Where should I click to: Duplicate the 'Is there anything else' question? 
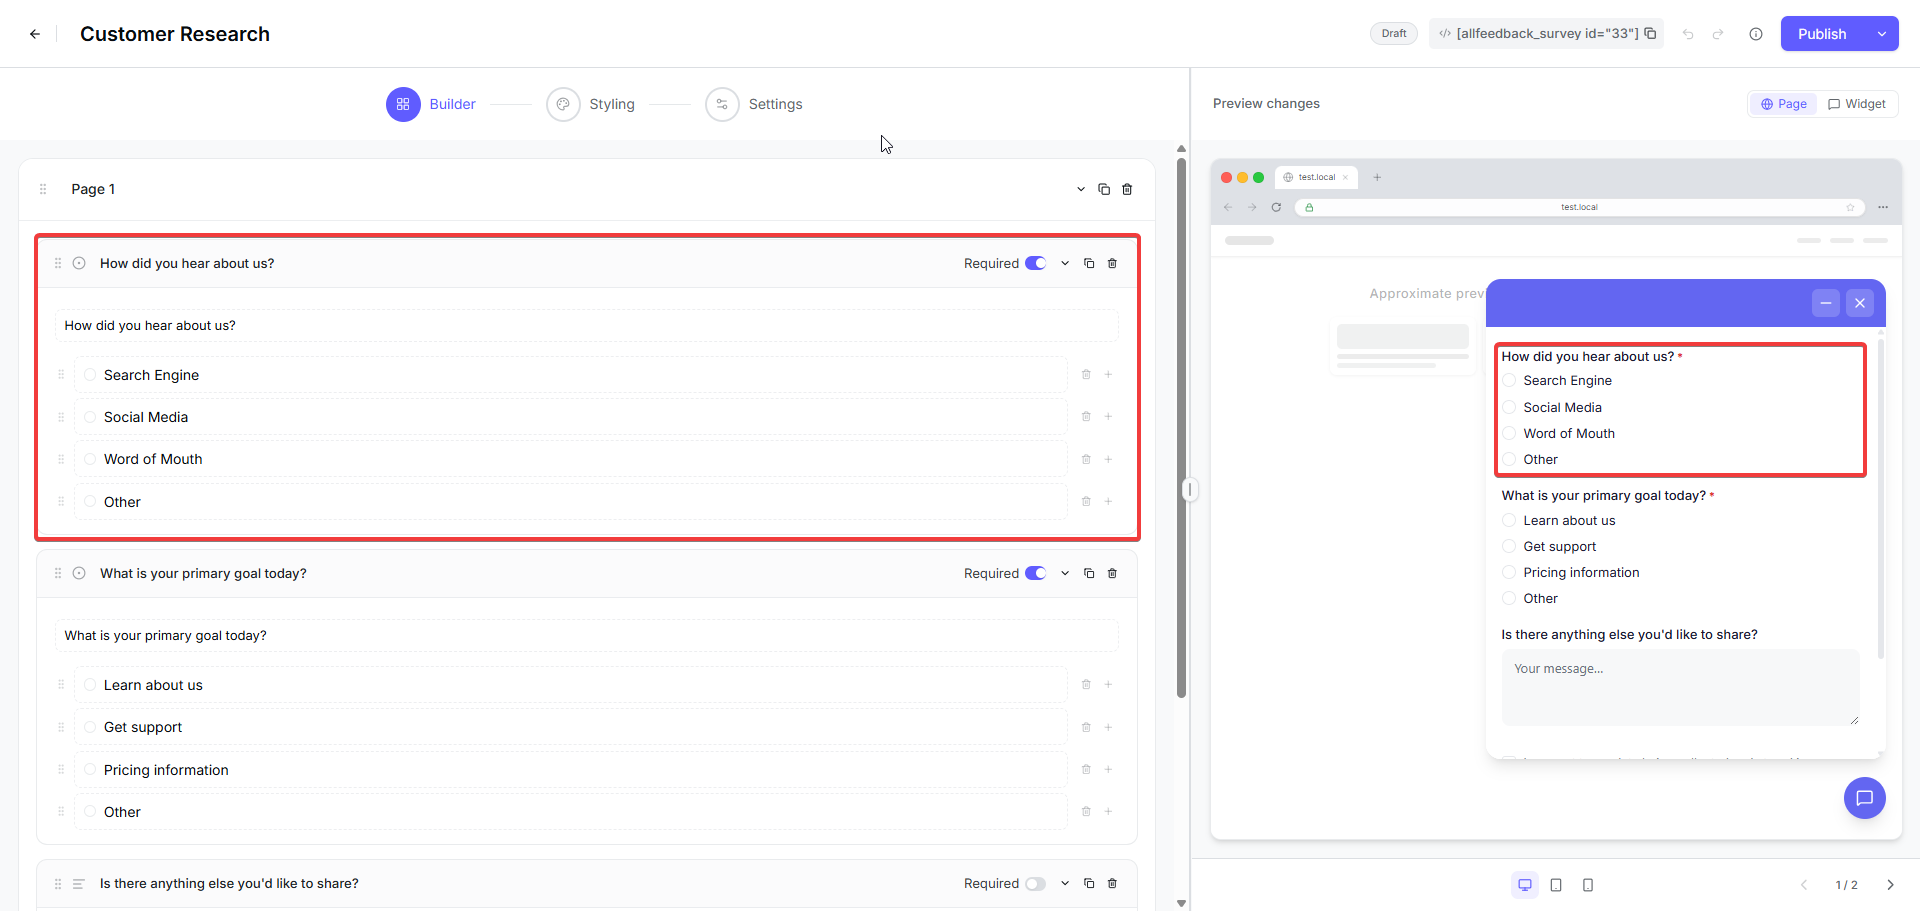pos(1089,884)
